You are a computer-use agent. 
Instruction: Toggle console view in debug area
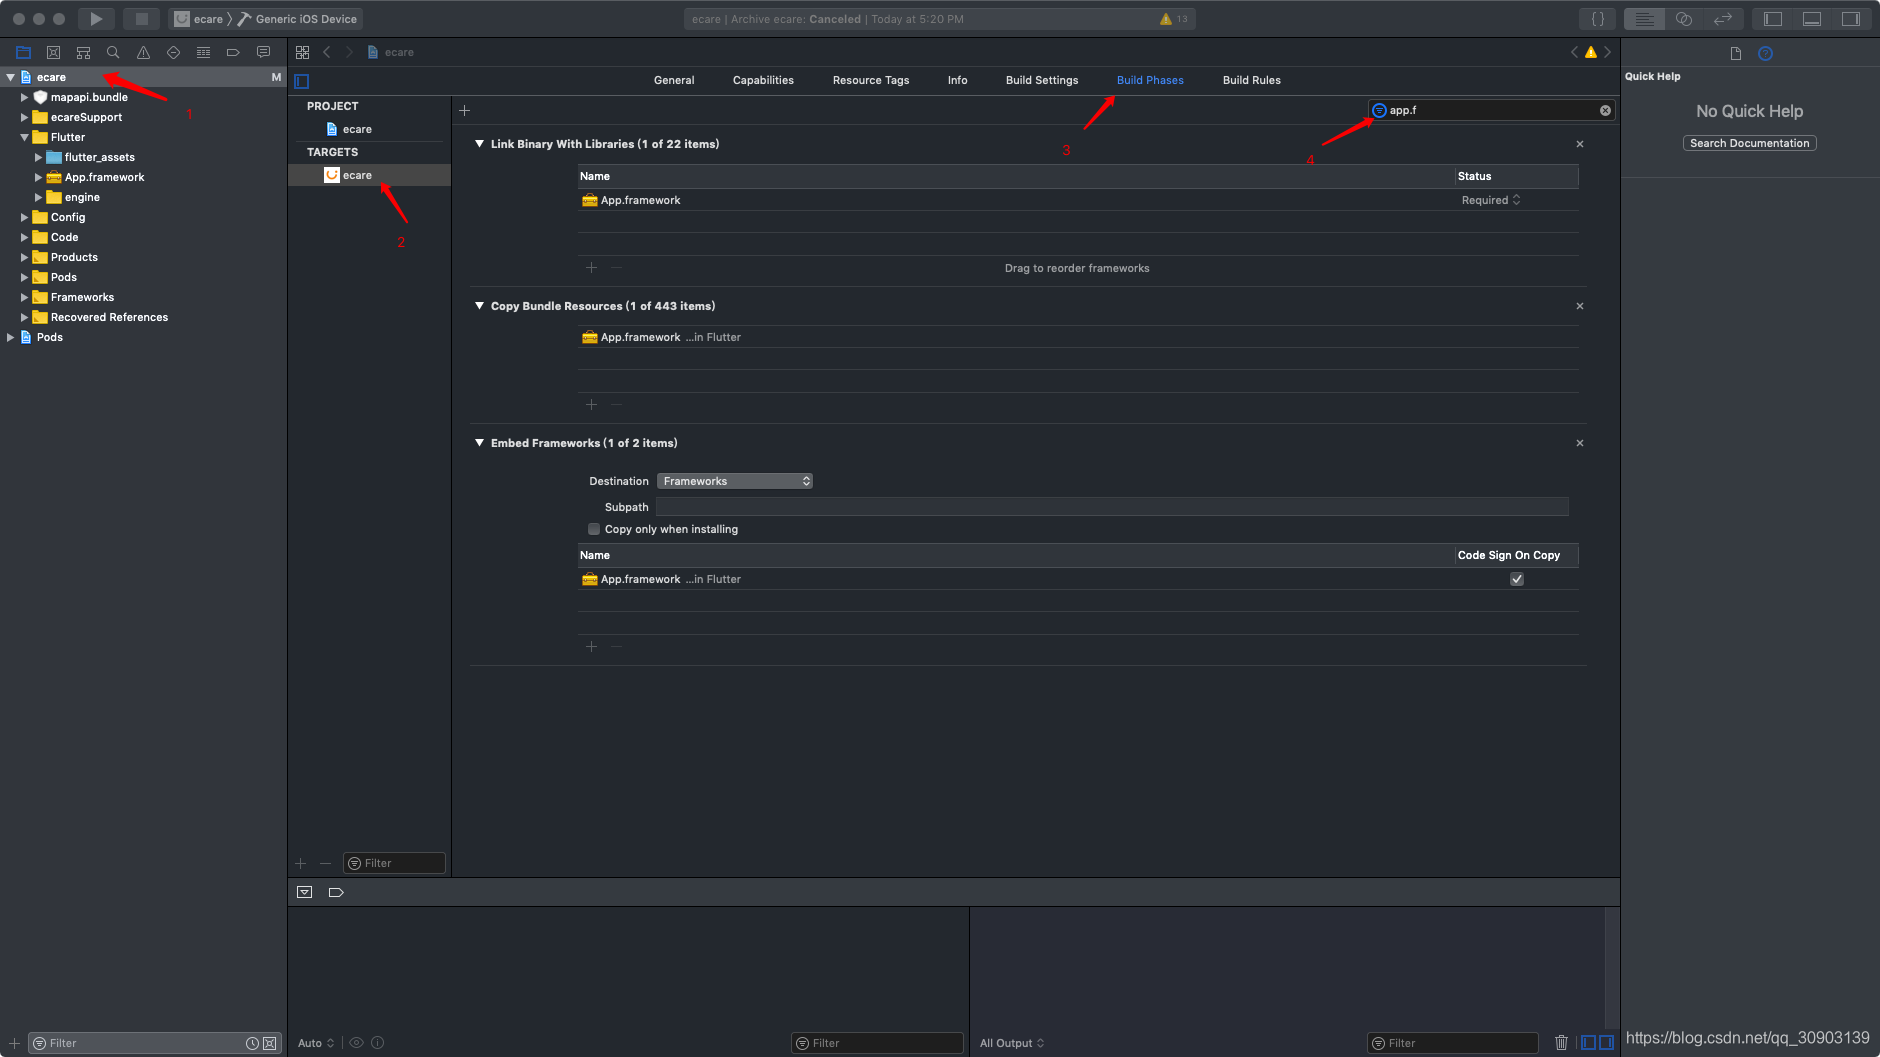pyautogui.click(x=1606, y=1043)
